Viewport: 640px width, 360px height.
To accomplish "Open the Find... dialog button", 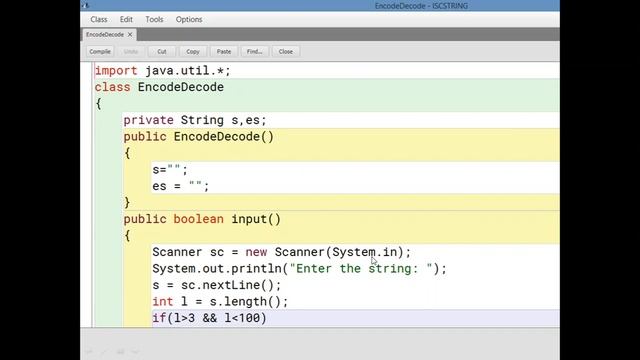I will [255, 51].
